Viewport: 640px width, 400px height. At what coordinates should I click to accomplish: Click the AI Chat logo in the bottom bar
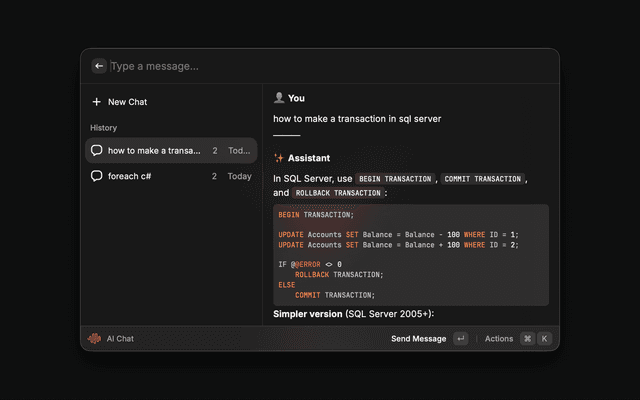[95, 339]
